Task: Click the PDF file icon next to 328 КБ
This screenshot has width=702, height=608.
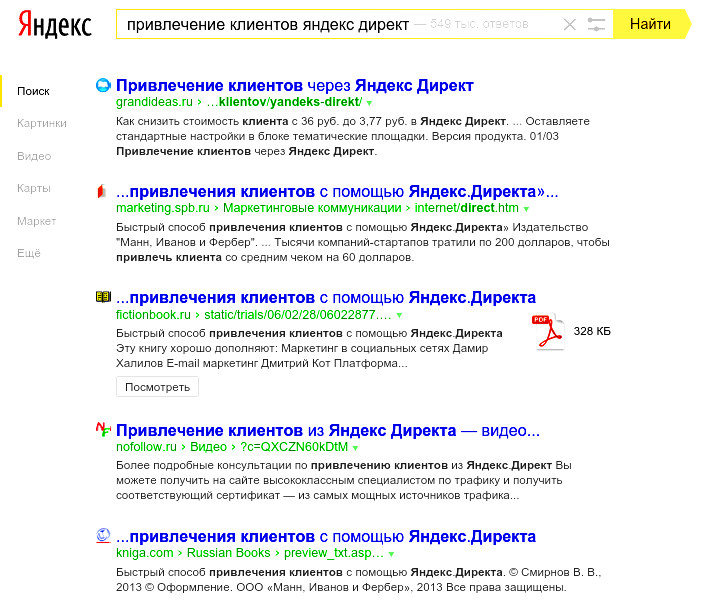Action: pos(547,331)
